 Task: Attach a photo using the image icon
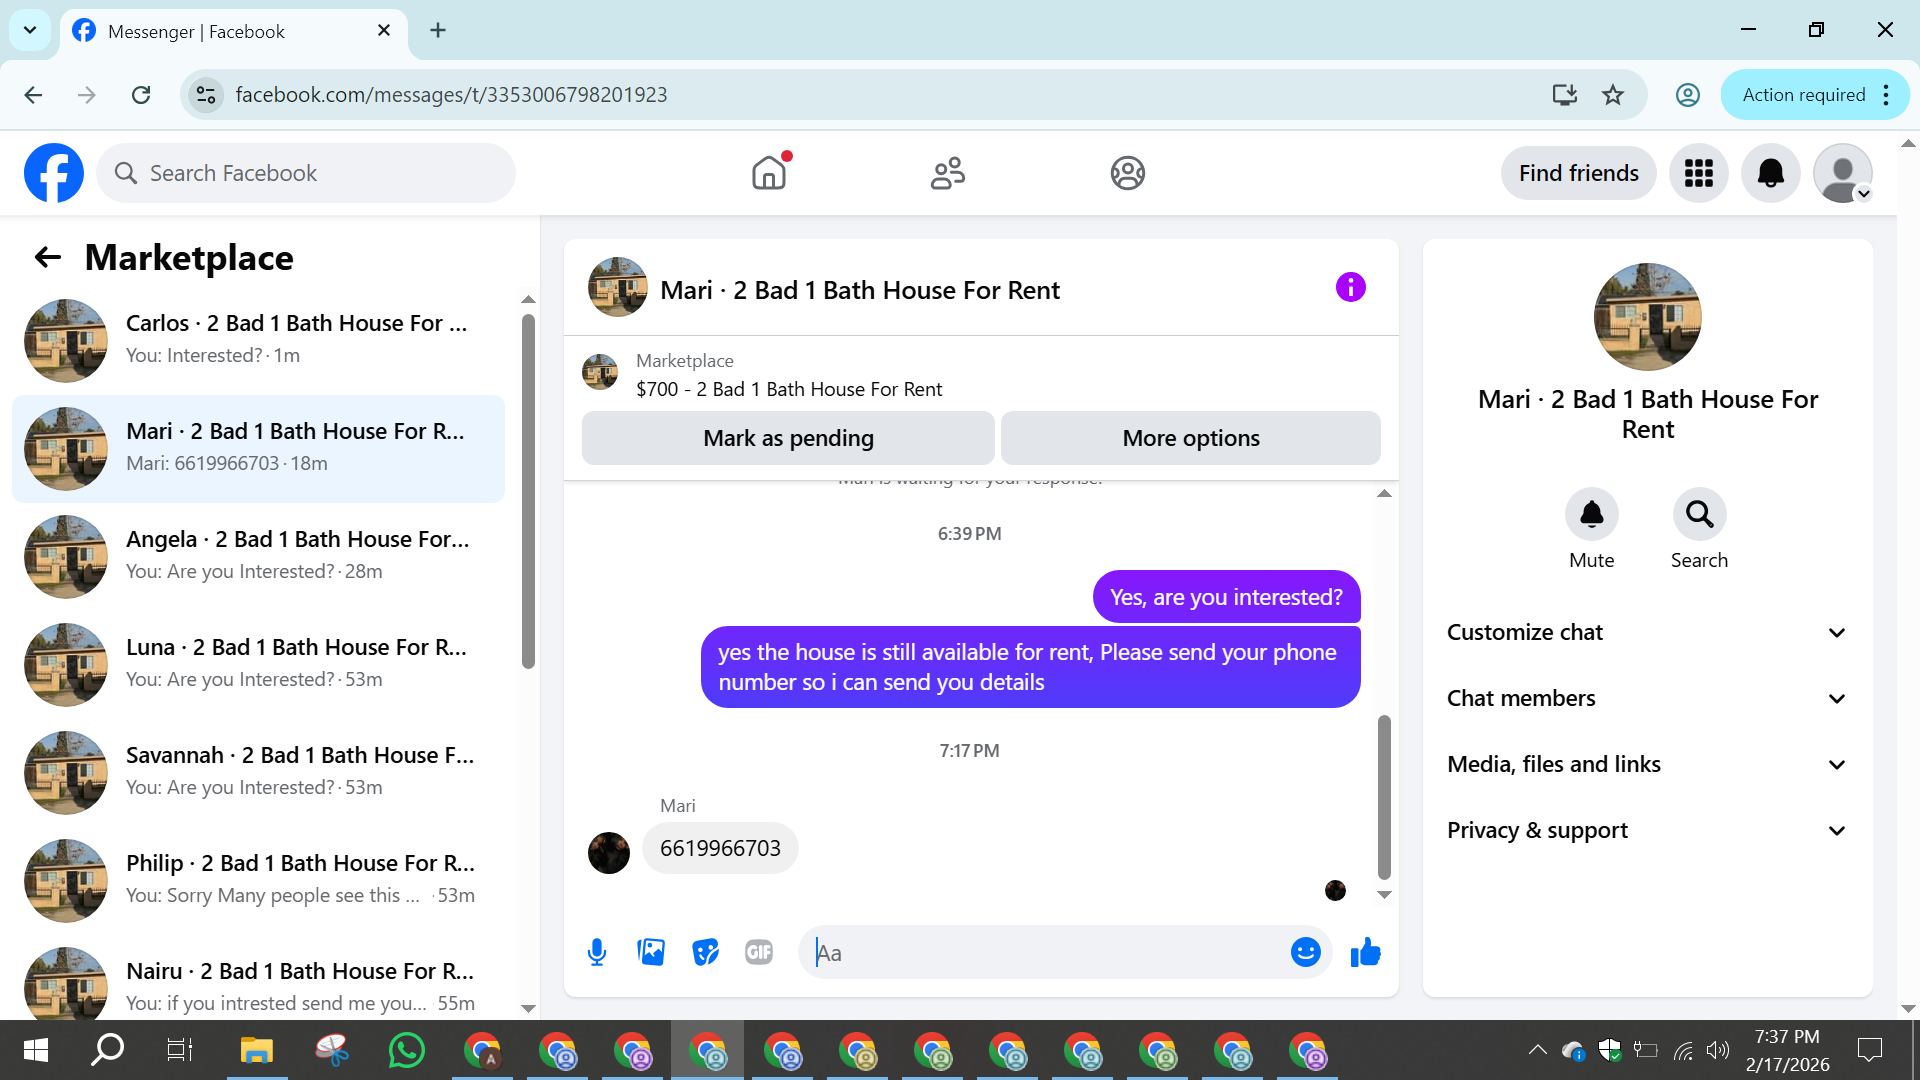[651, 952]
